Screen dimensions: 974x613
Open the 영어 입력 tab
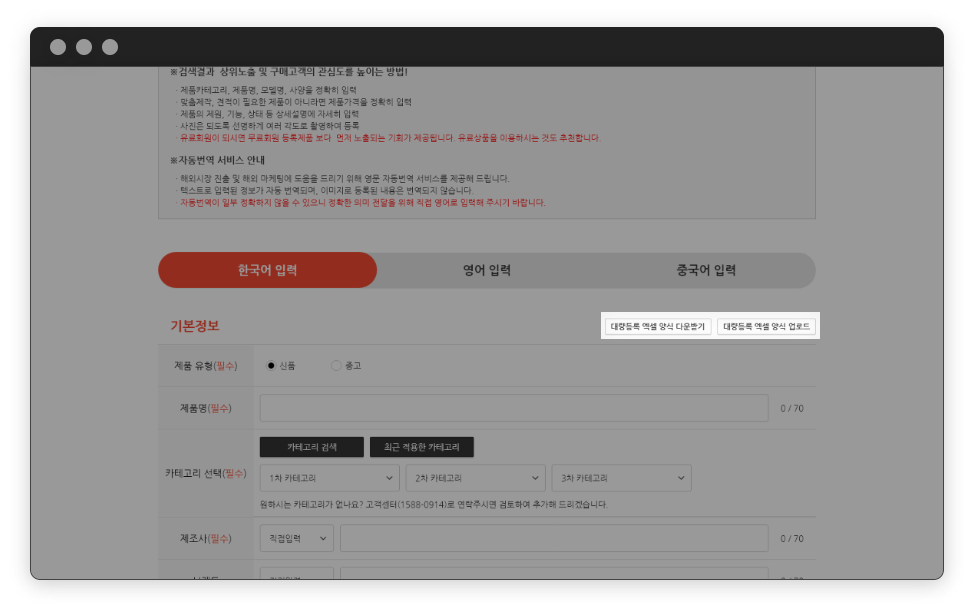tap(487, 270)
